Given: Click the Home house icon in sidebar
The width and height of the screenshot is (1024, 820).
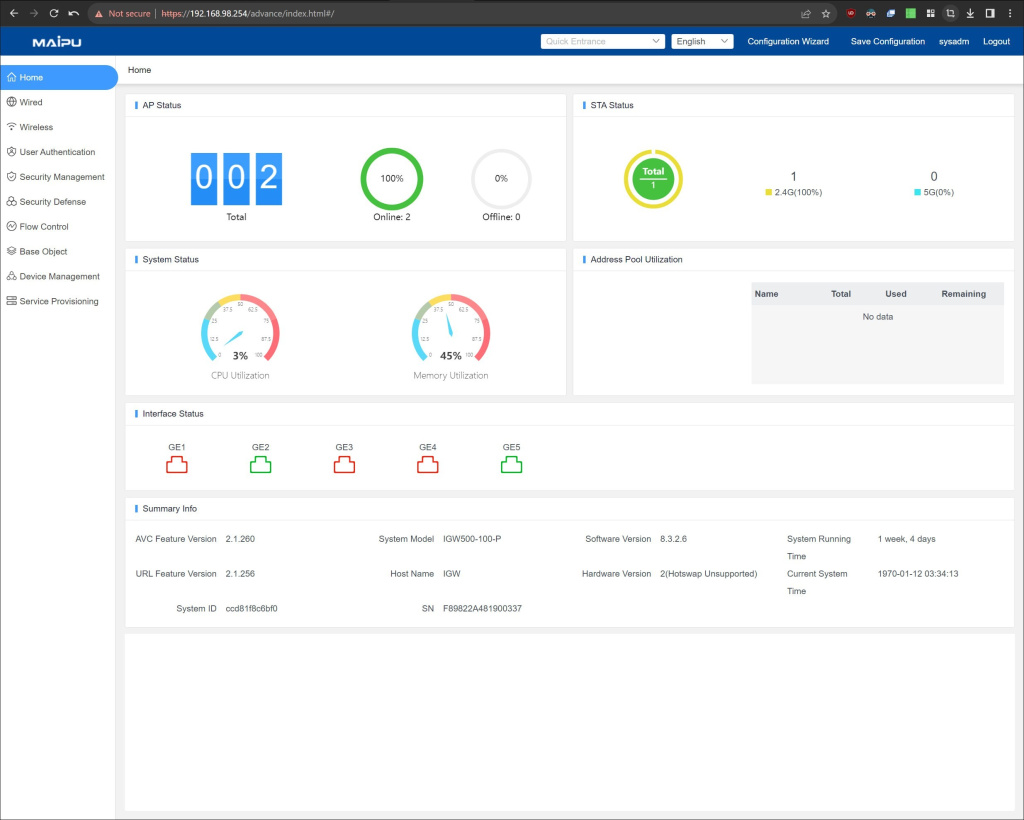Looking at the screenshot, I should (x=11, y=77).
